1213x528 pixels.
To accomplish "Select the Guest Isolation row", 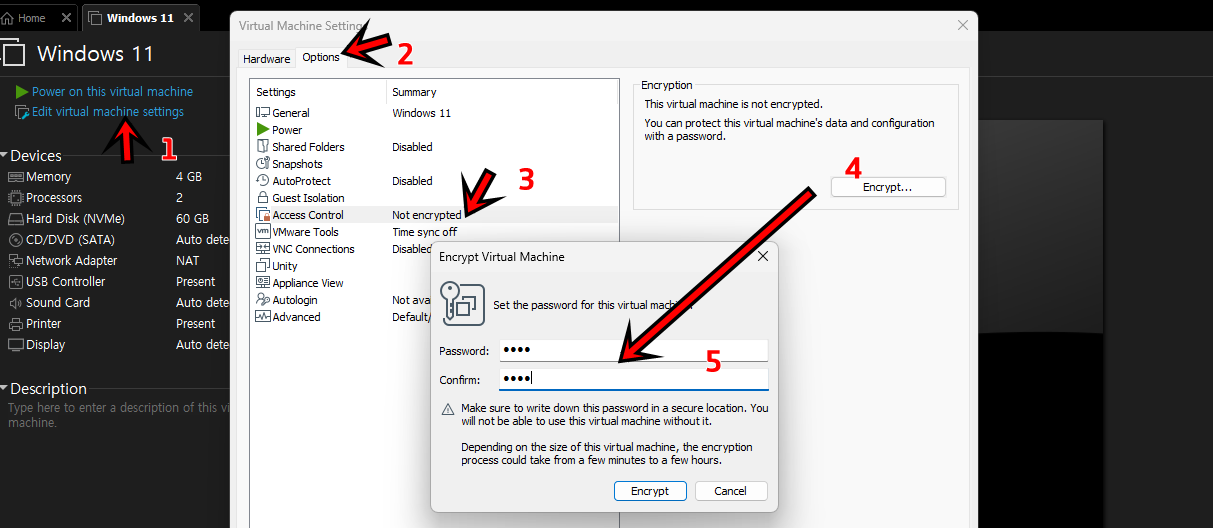I will point(434,198).
